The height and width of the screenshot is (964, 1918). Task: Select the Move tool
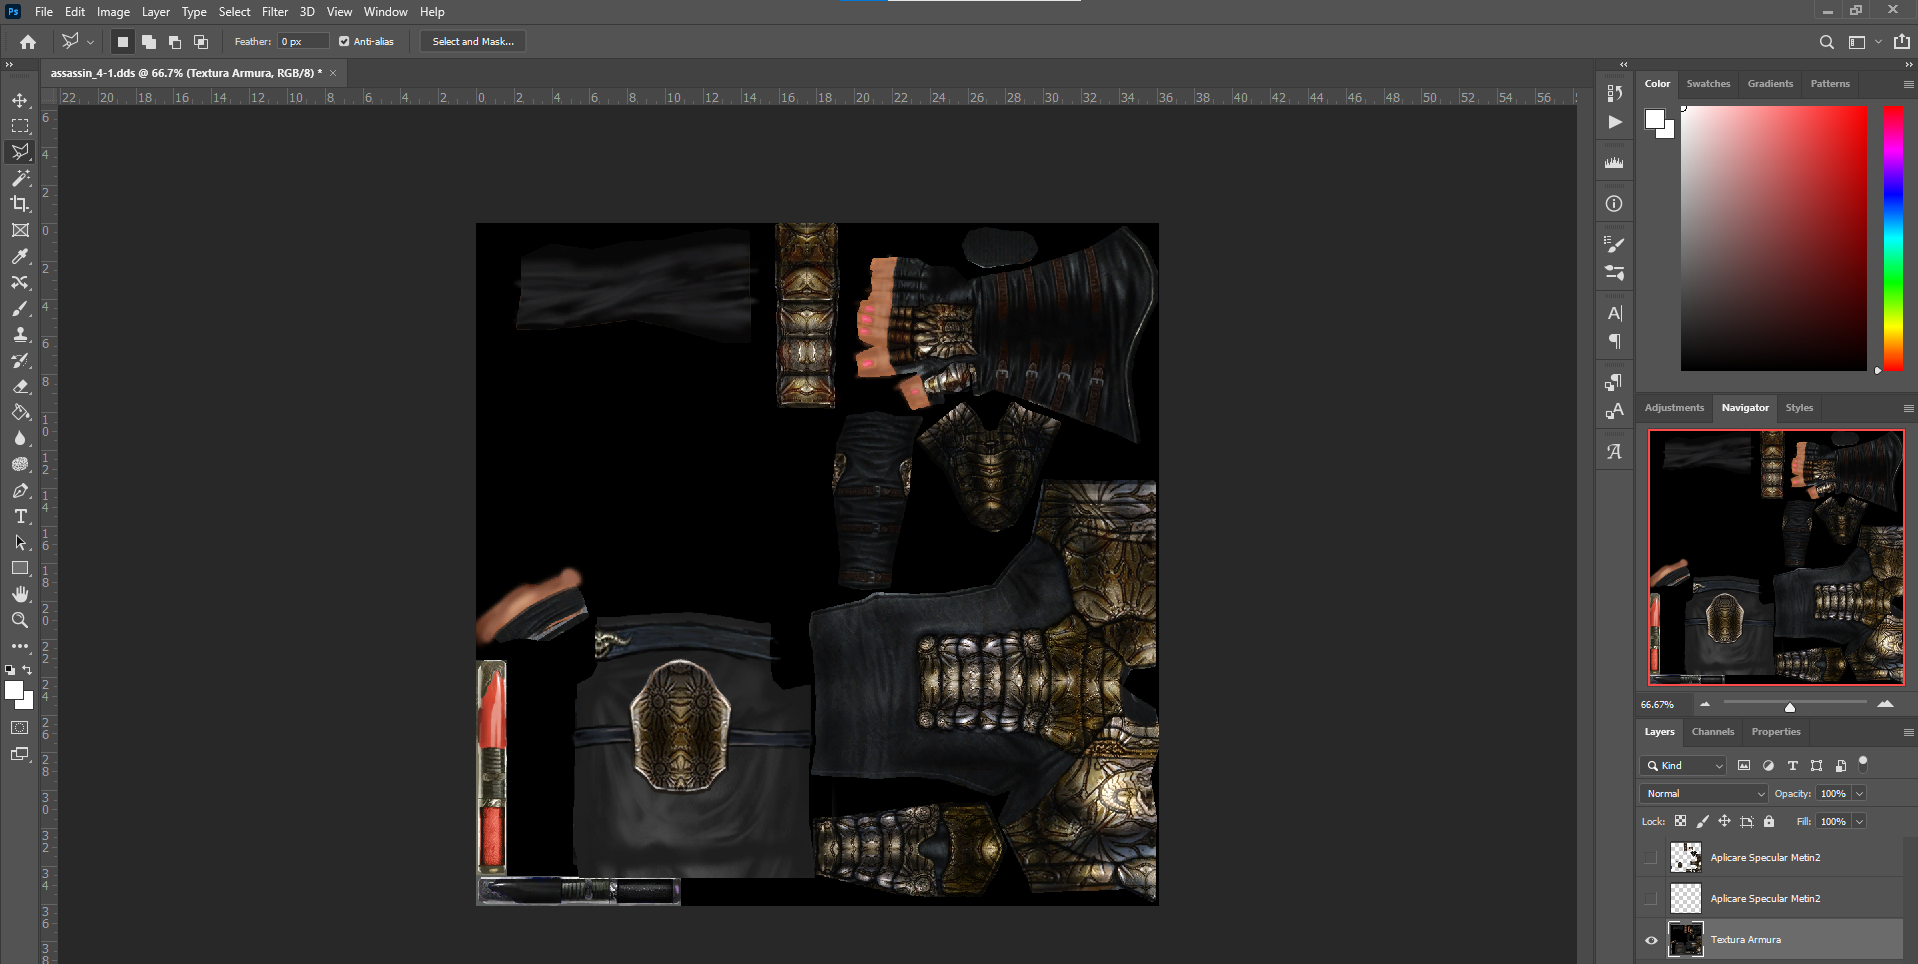(20, 100)
